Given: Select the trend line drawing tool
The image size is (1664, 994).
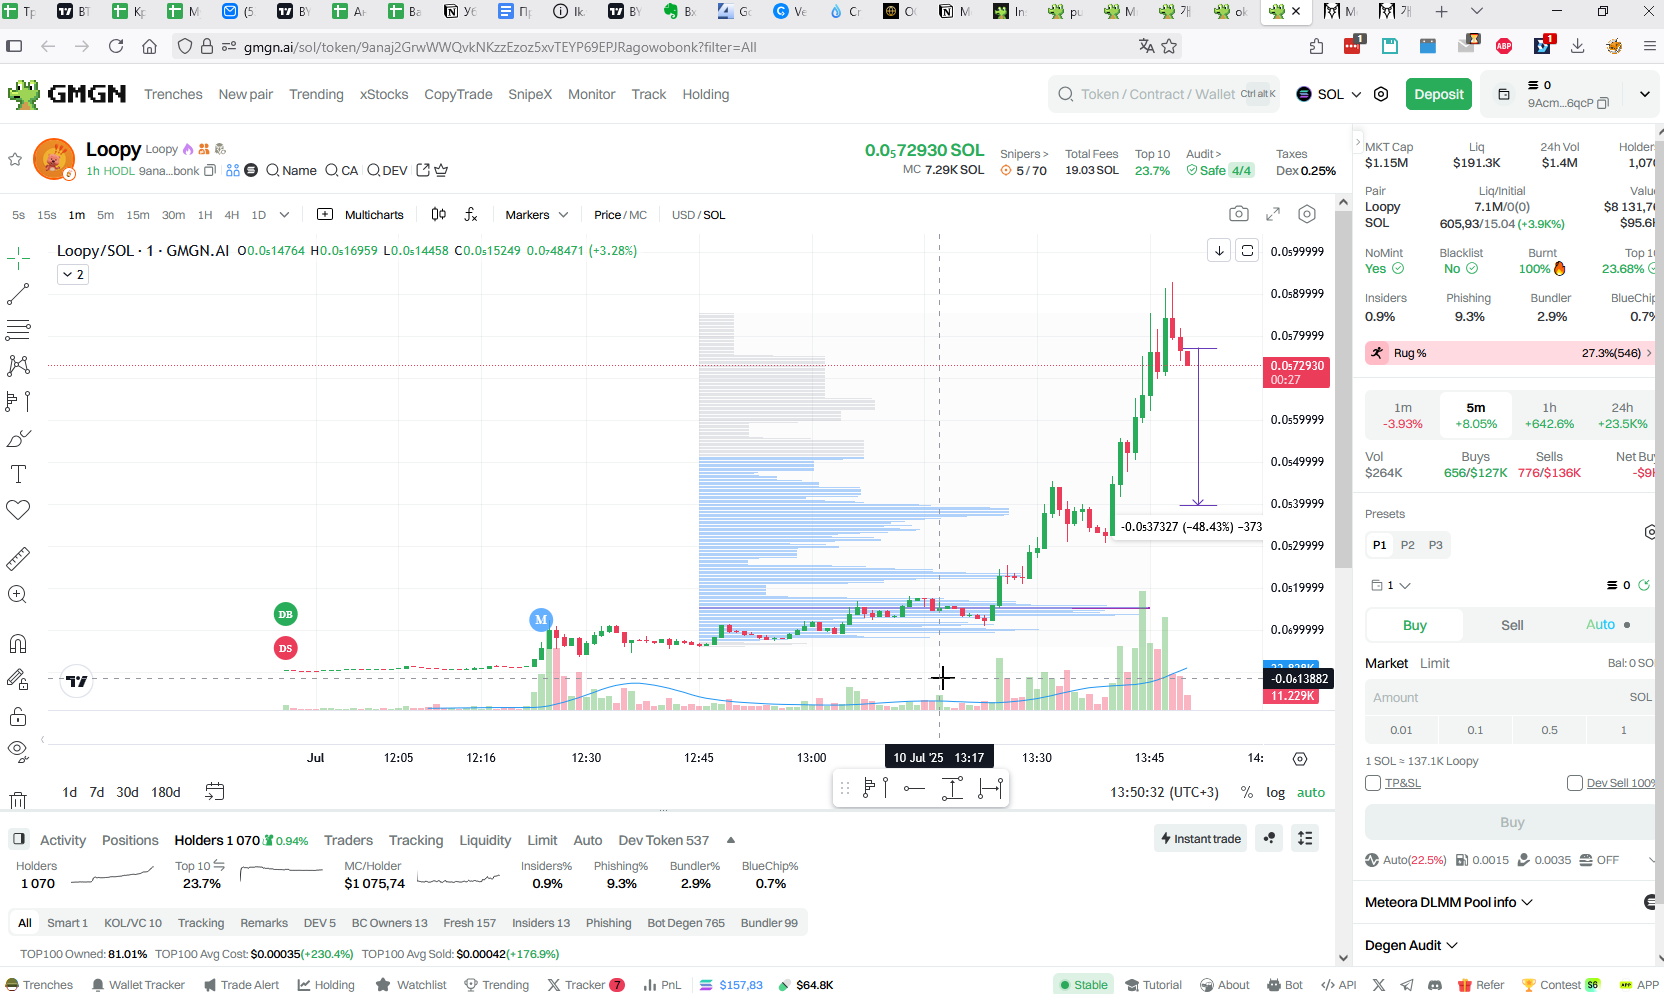Looking at the screenshot, I should point(18,294).
